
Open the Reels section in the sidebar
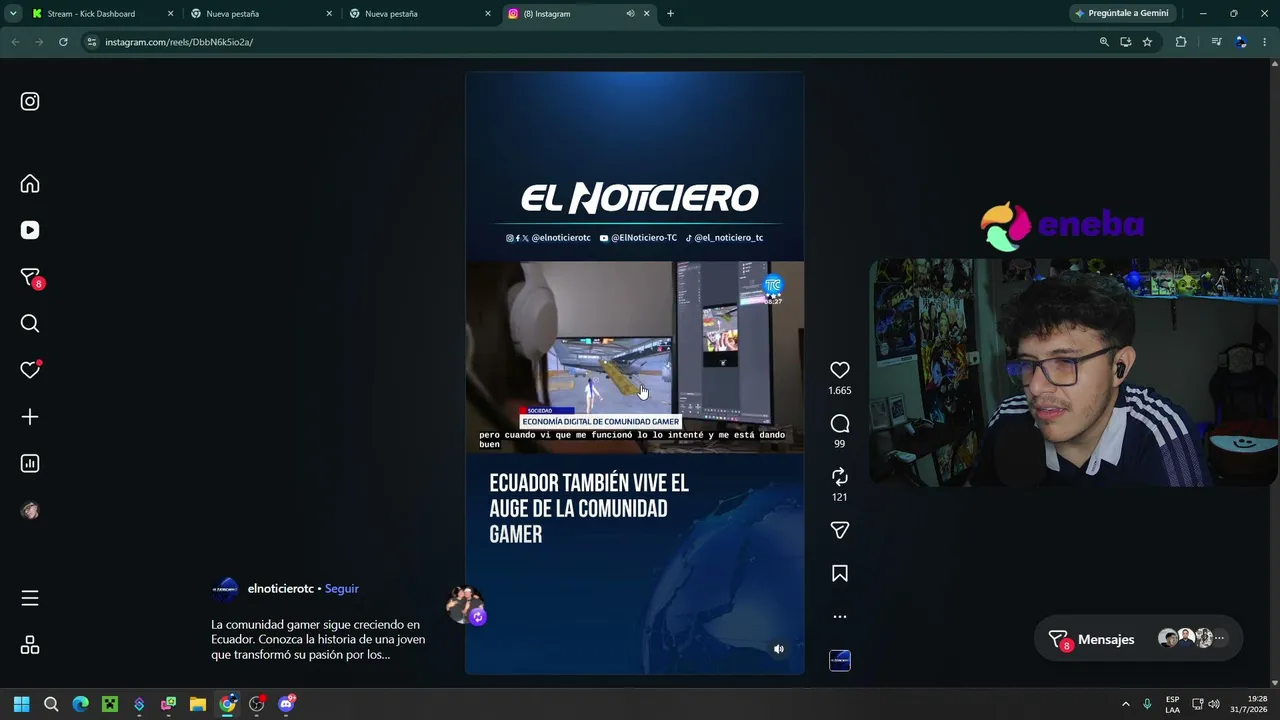pyautogui.click(x=30, y=230)
